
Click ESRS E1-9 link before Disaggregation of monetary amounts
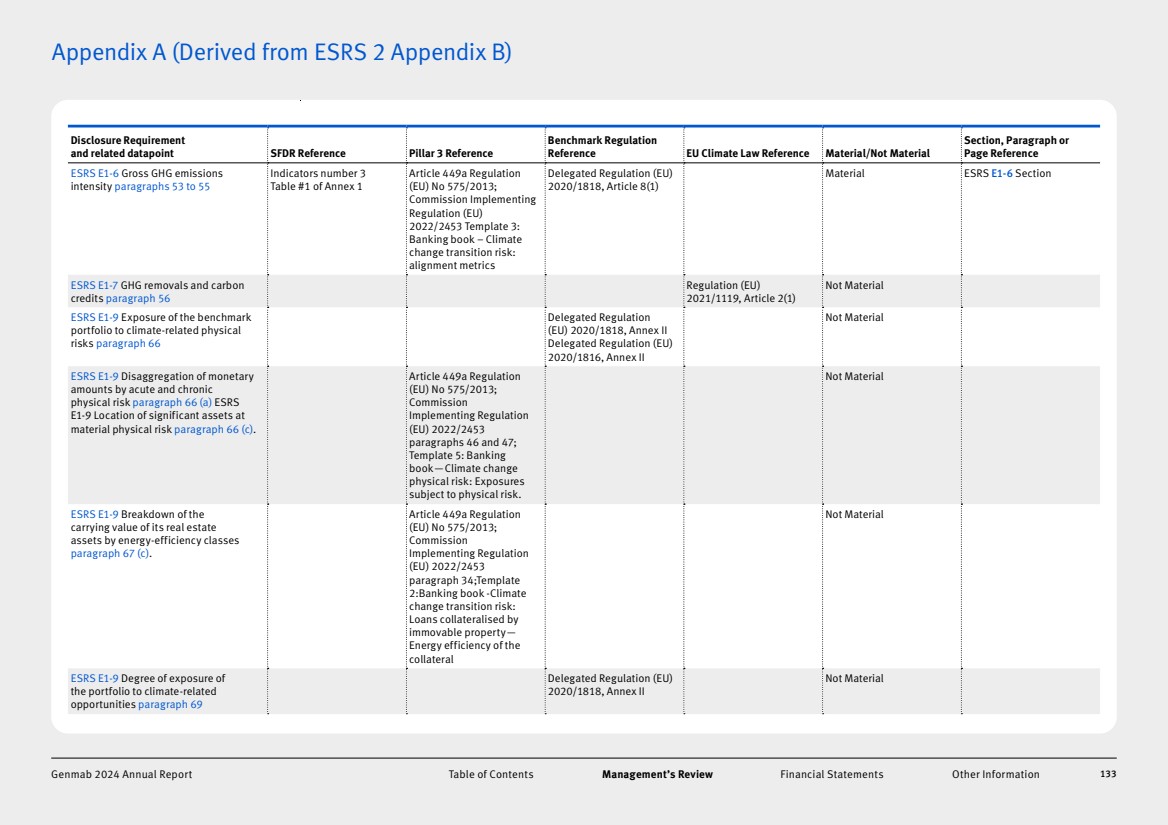94,377
